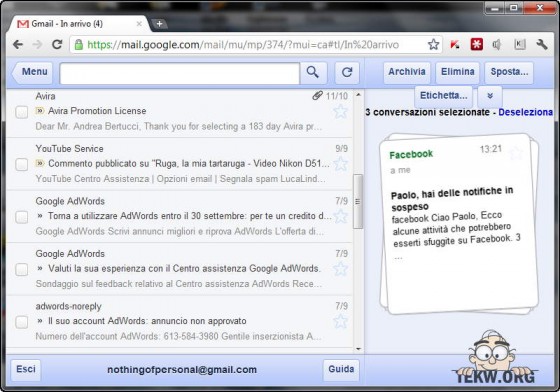Viewport: 560px width, 392px height.
Task: Click the nothingofpersonal@gmail.com account text
Action: click(x=182, y=370)
